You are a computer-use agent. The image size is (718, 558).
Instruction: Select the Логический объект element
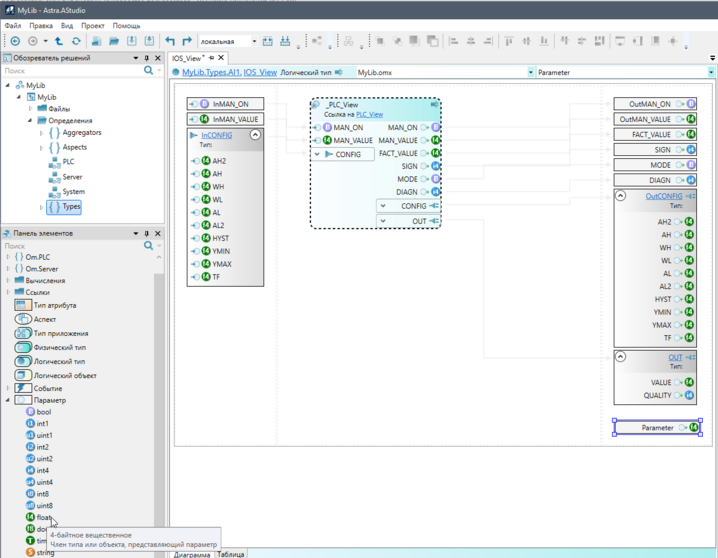click(65, 375)
